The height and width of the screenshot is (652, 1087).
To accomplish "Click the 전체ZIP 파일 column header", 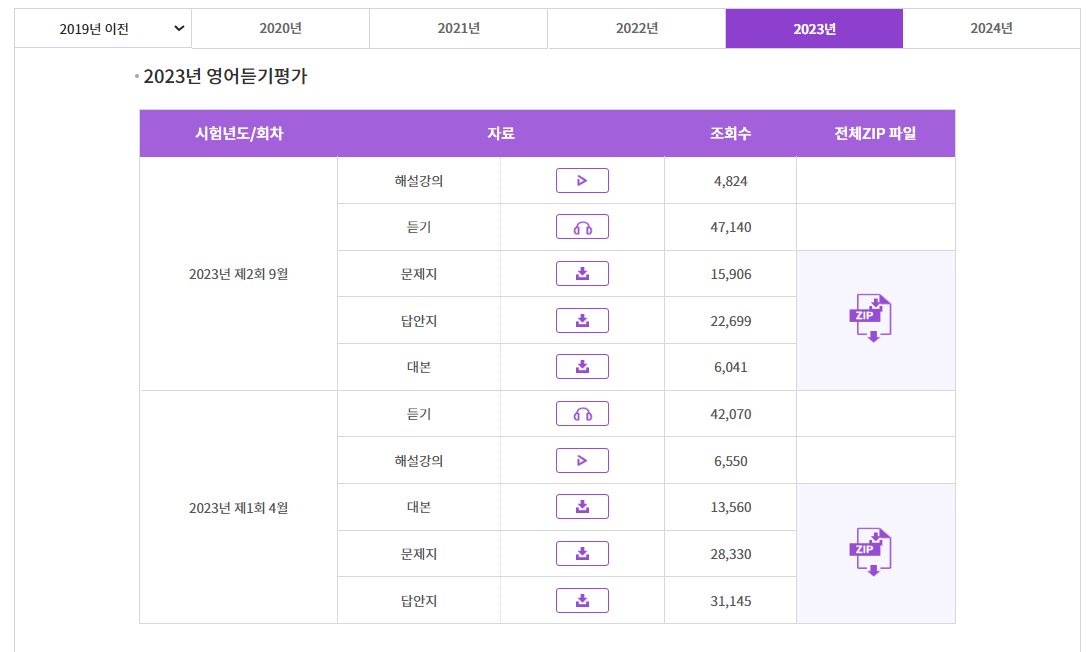I will [x=875, y=134].
